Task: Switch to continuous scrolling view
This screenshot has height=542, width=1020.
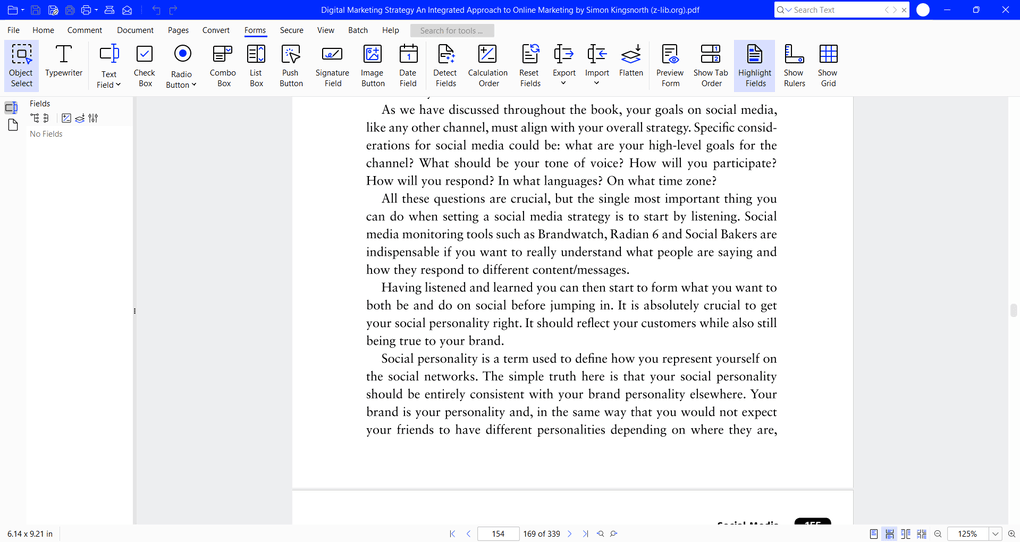Action: 889,534
